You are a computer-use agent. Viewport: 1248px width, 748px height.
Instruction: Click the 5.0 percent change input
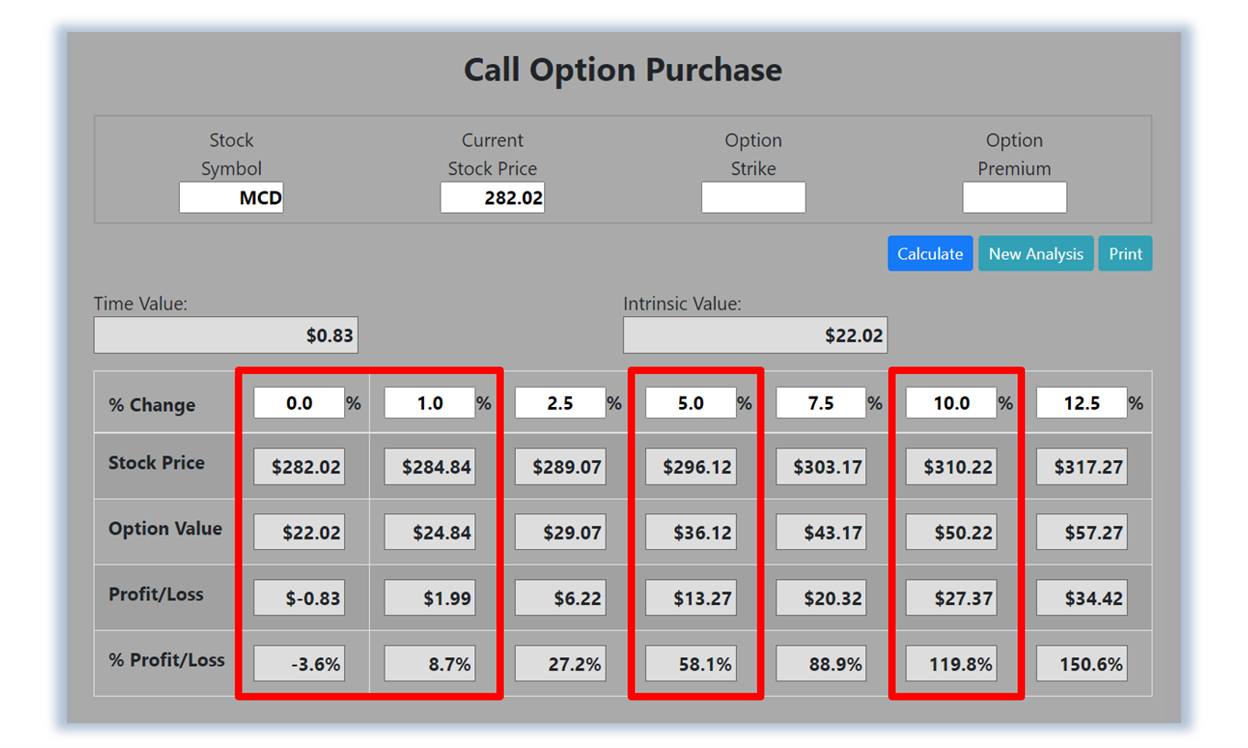pyautogui.click(x=690, y=403)
